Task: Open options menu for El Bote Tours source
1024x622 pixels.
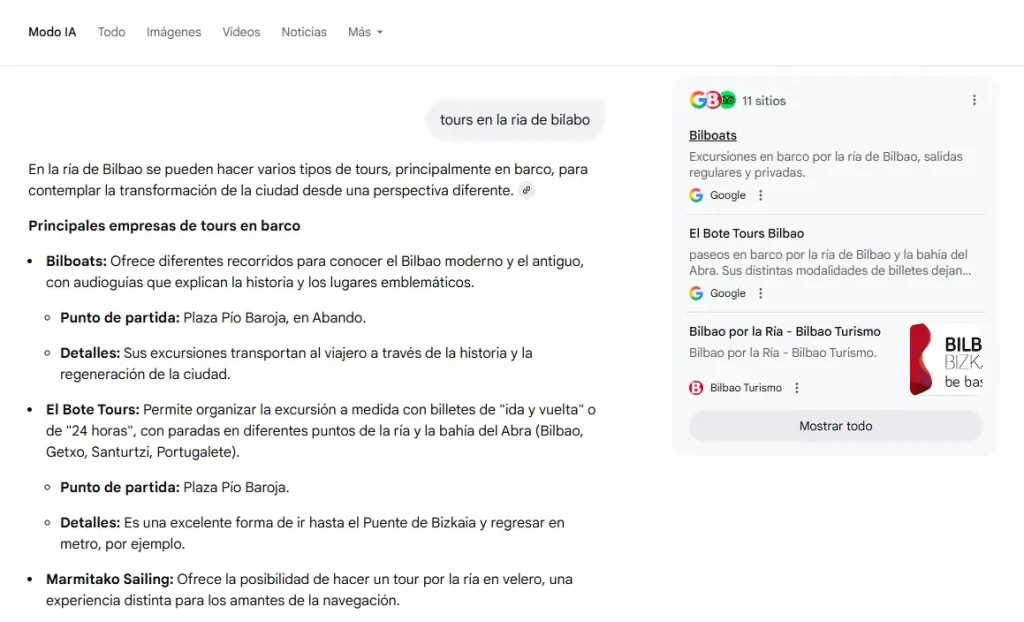Action: [760, 294]
